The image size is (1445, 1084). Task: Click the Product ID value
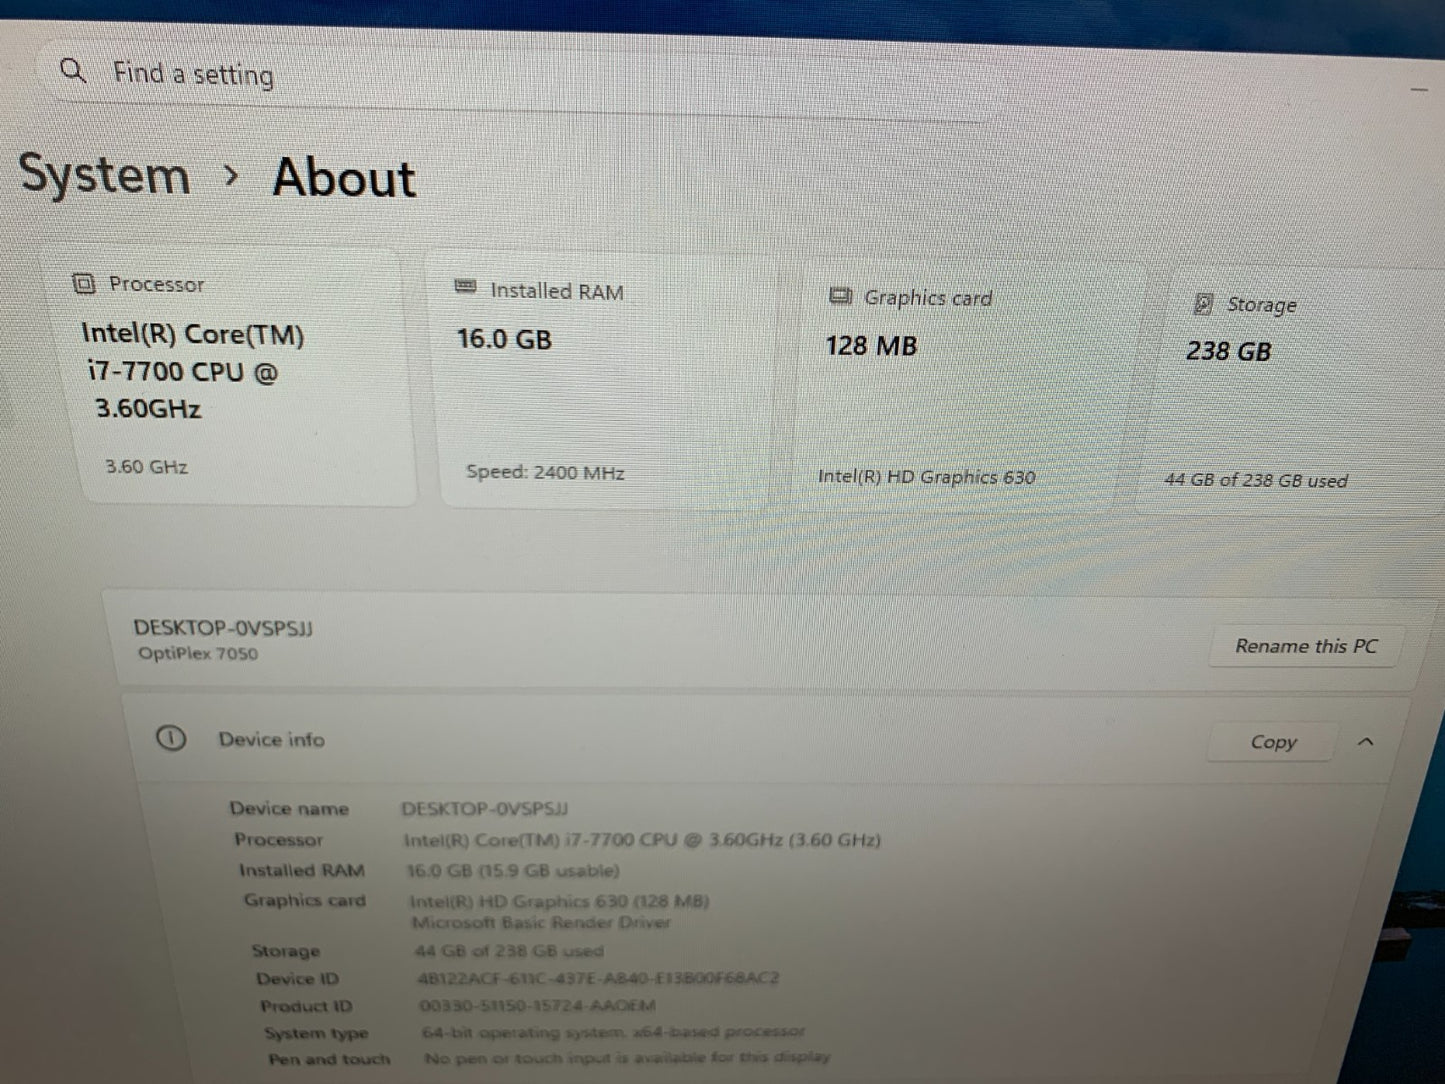pos(538,1005)
